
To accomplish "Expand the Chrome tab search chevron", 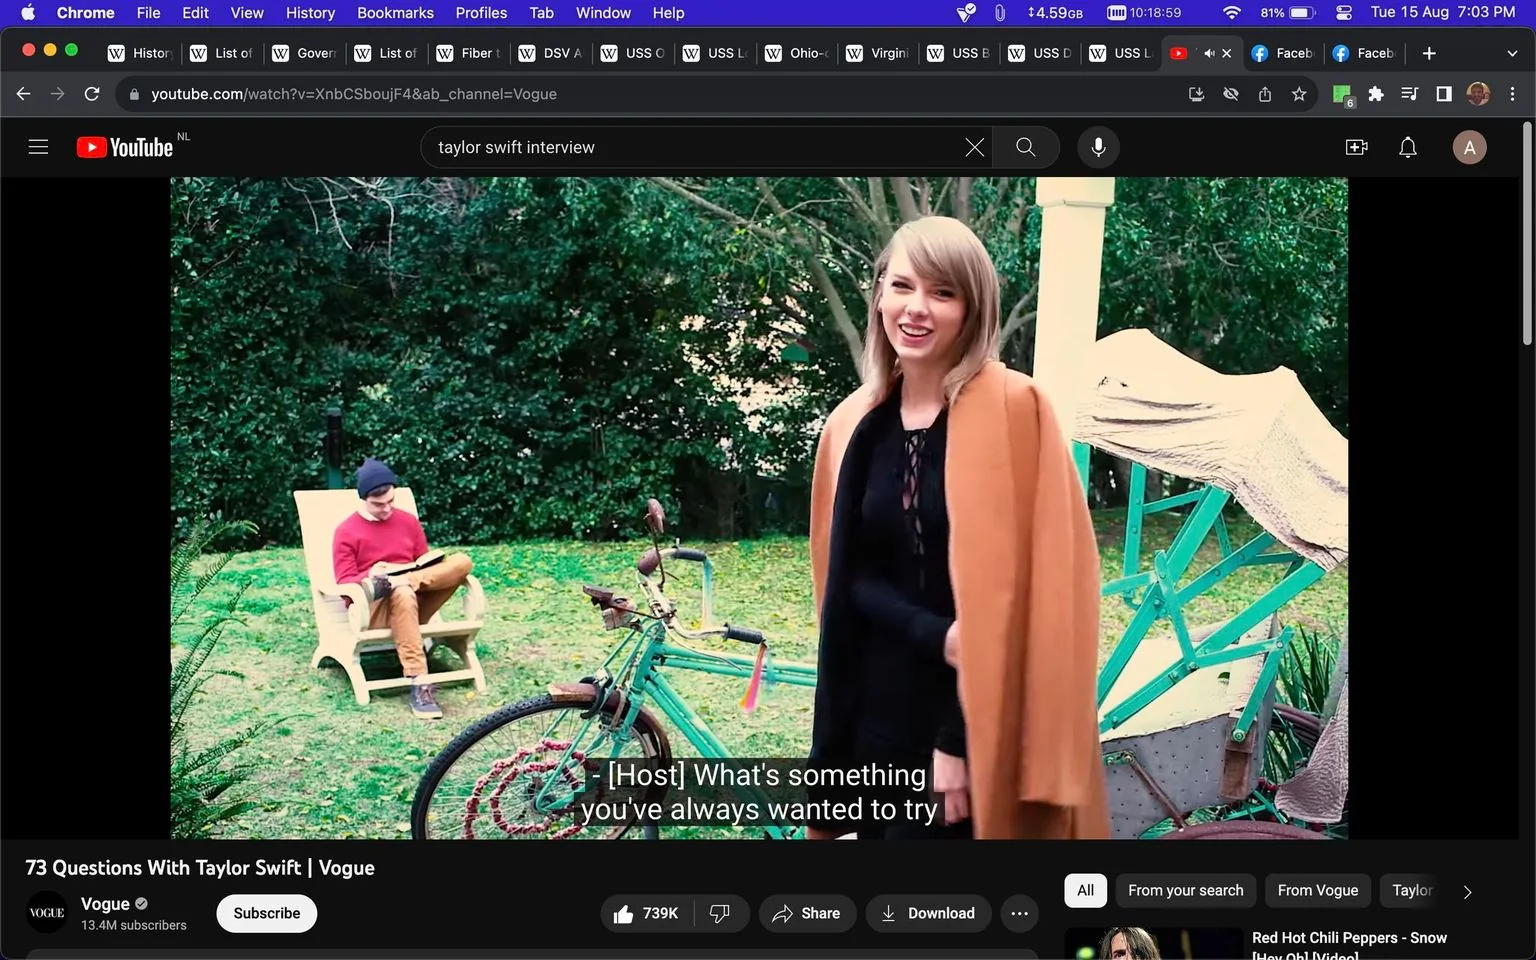I will [x=1512, y=53].
